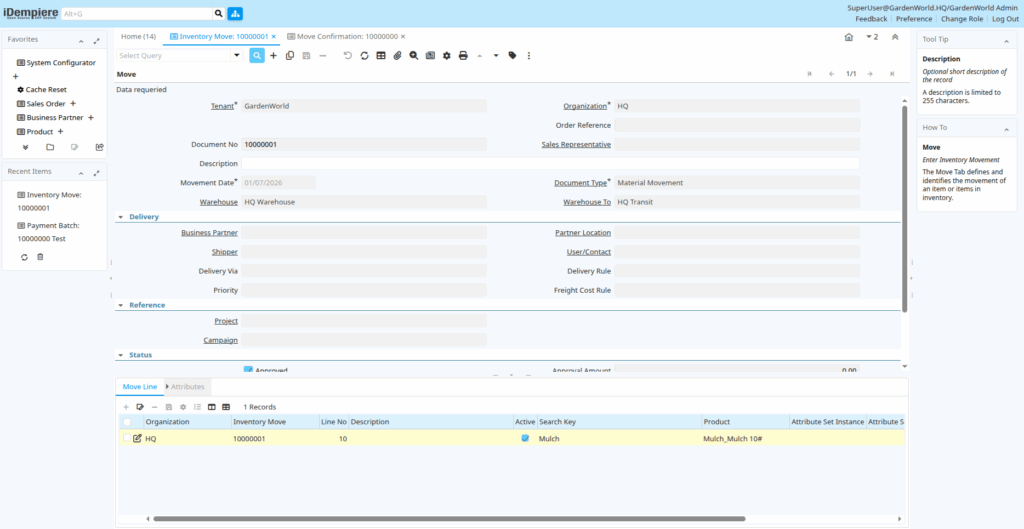Add new Business Partner via its plus
The width and height of the screenshot is (1024, 529).
91,118
